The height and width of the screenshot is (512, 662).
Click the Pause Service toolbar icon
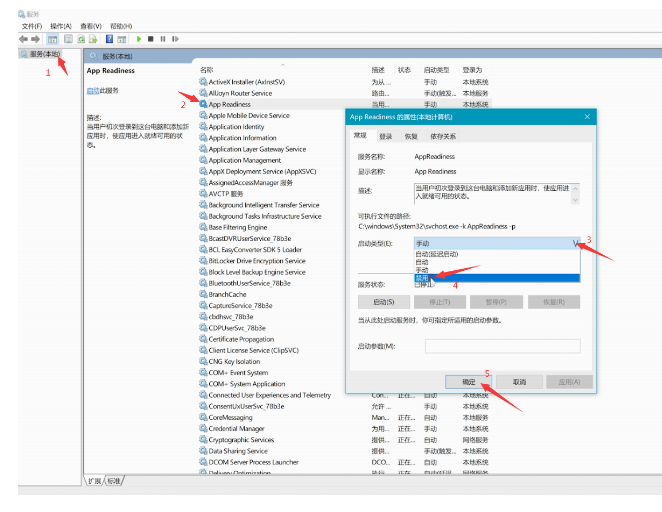tap(161, 38)
